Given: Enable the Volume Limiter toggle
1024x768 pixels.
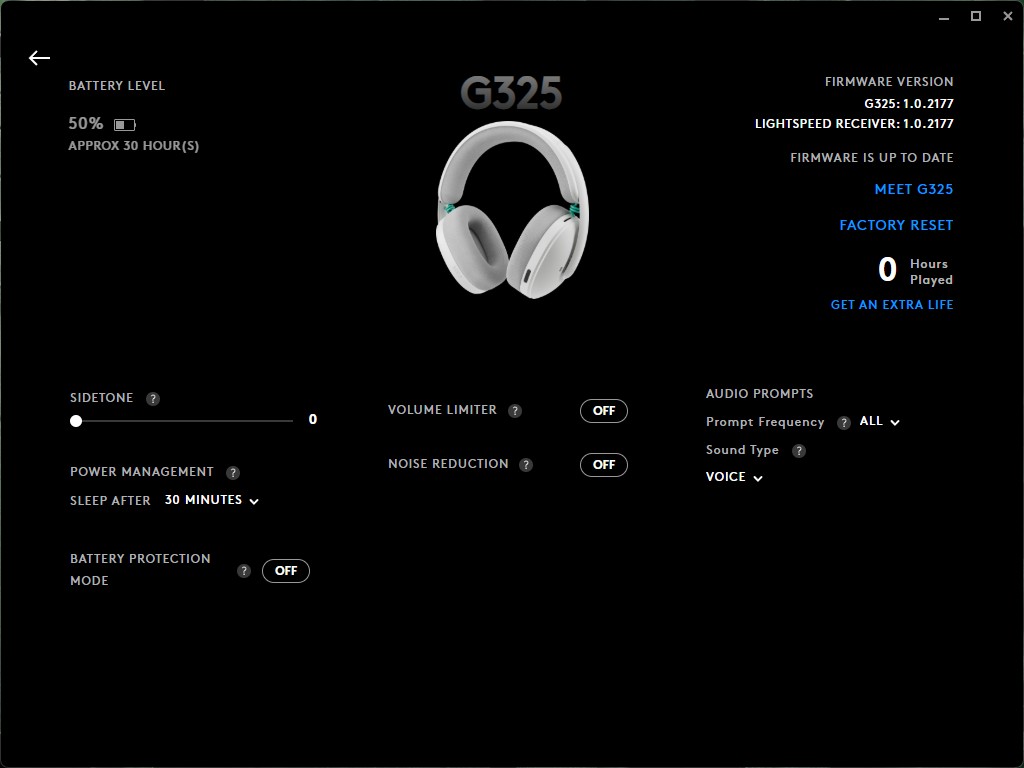Looking at the screenshot, I should pyautogui.click(x=604, y=411).
